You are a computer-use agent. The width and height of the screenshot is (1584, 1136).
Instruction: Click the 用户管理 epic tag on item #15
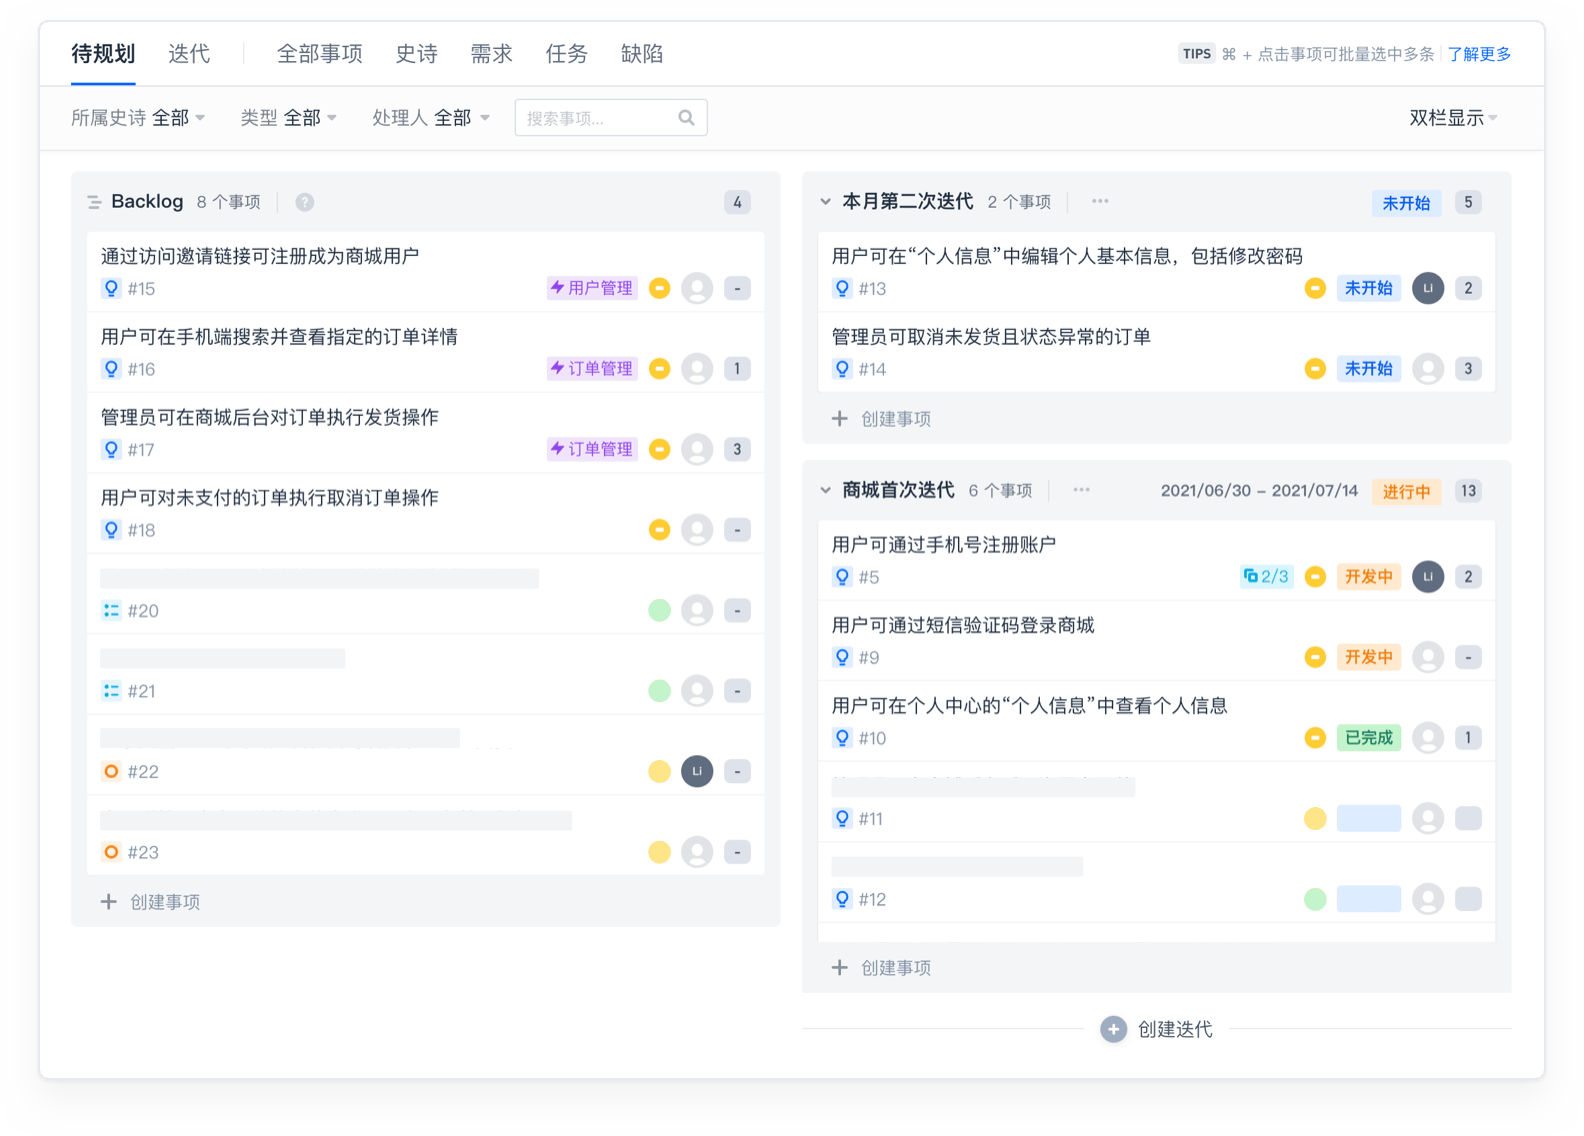592,288
